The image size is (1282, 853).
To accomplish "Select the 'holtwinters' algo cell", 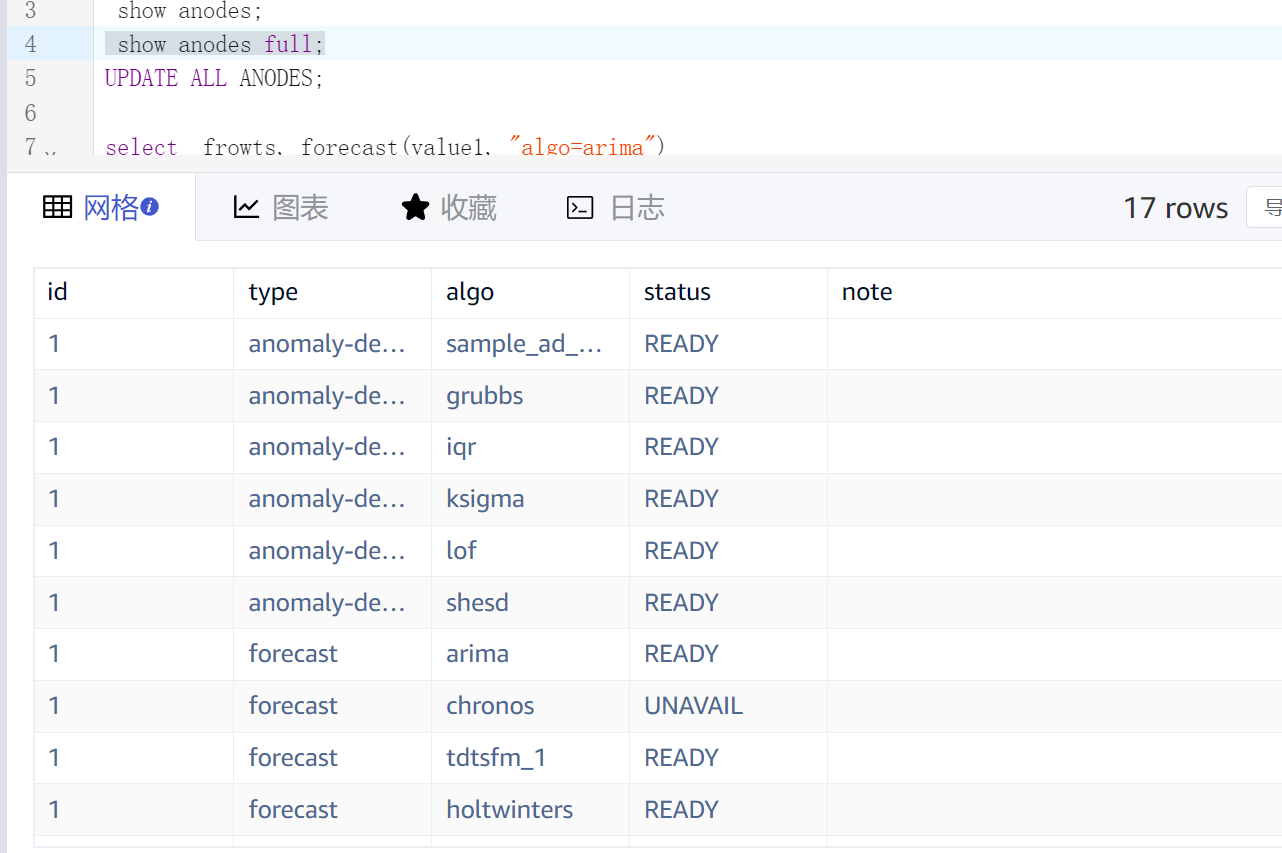I will (509, 810).
